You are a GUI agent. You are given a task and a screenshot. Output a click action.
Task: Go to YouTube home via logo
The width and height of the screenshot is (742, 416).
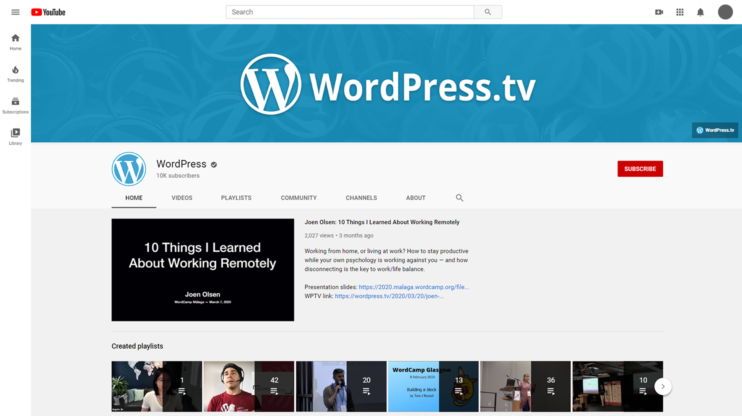pyautogui.click(x=48, y=12)
